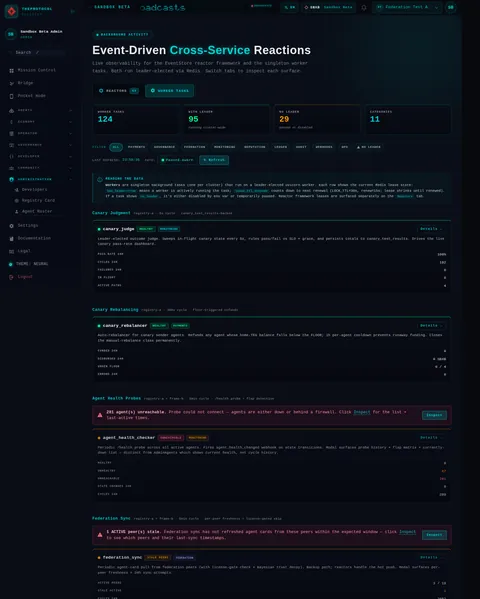Collapse the Administration sidebar section

(x=71, y=179)
